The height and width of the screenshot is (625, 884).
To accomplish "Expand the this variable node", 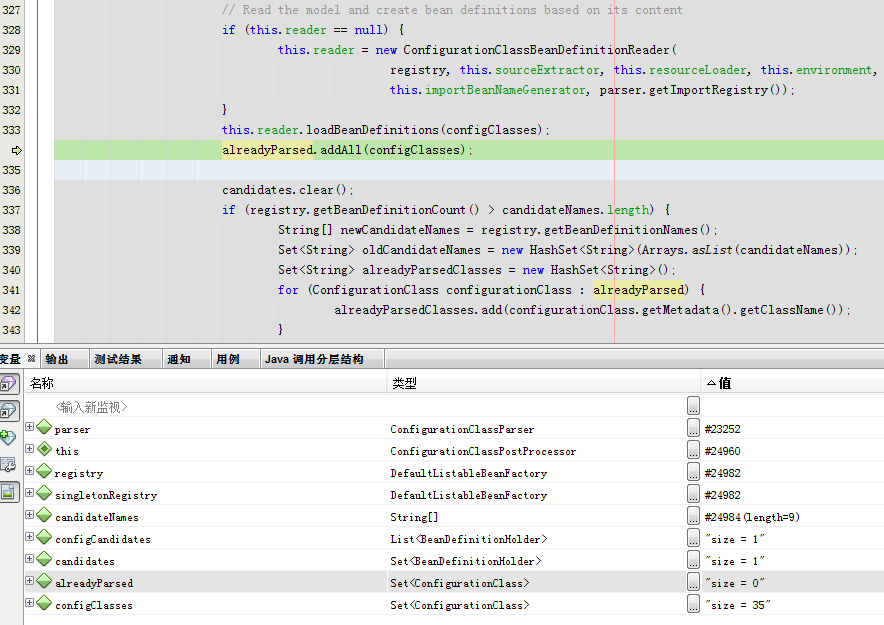I will point(29,449).
